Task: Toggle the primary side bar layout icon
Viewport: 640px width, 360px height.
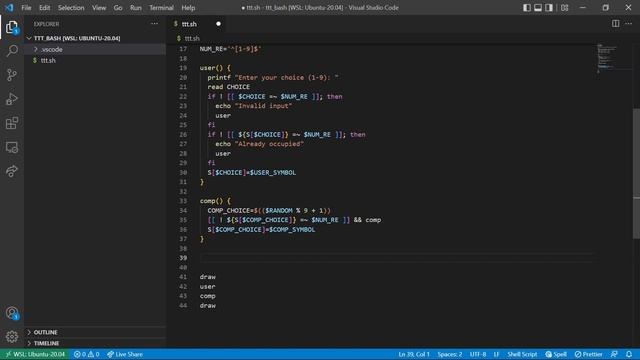Action: (x=527, y=7)
